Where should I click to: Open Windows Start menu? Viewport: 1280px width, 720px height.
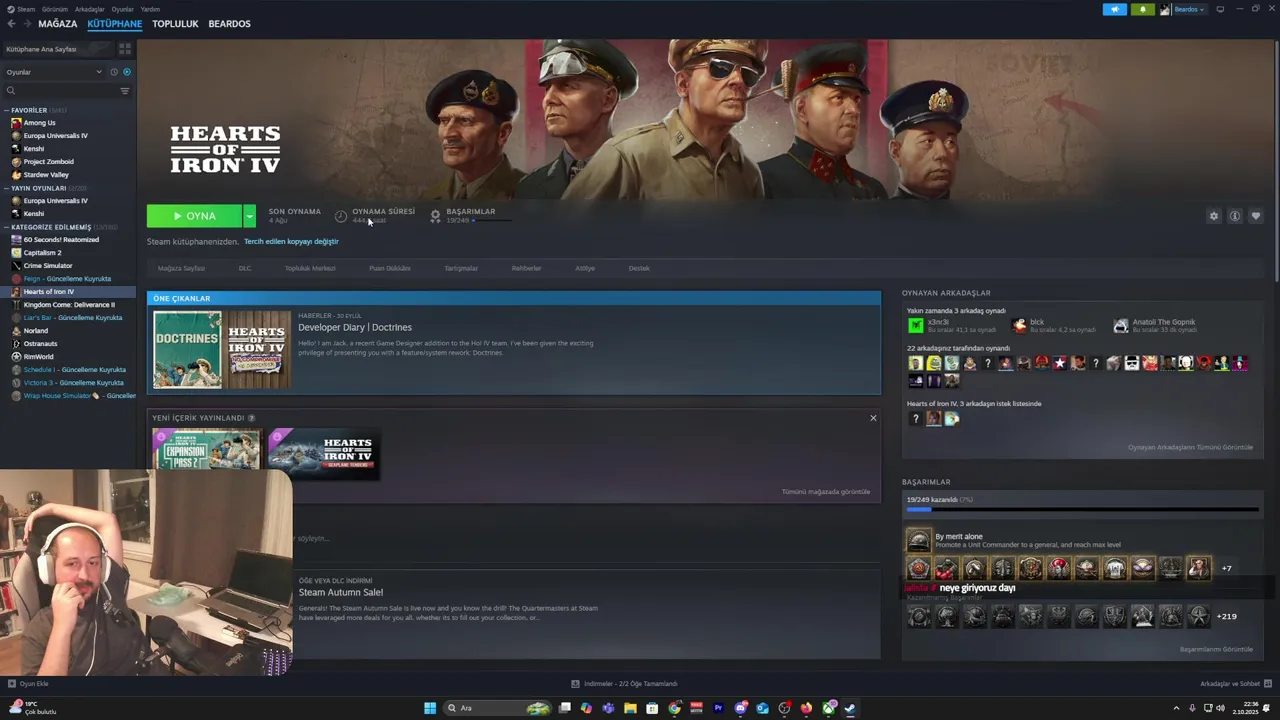[430, 708]
